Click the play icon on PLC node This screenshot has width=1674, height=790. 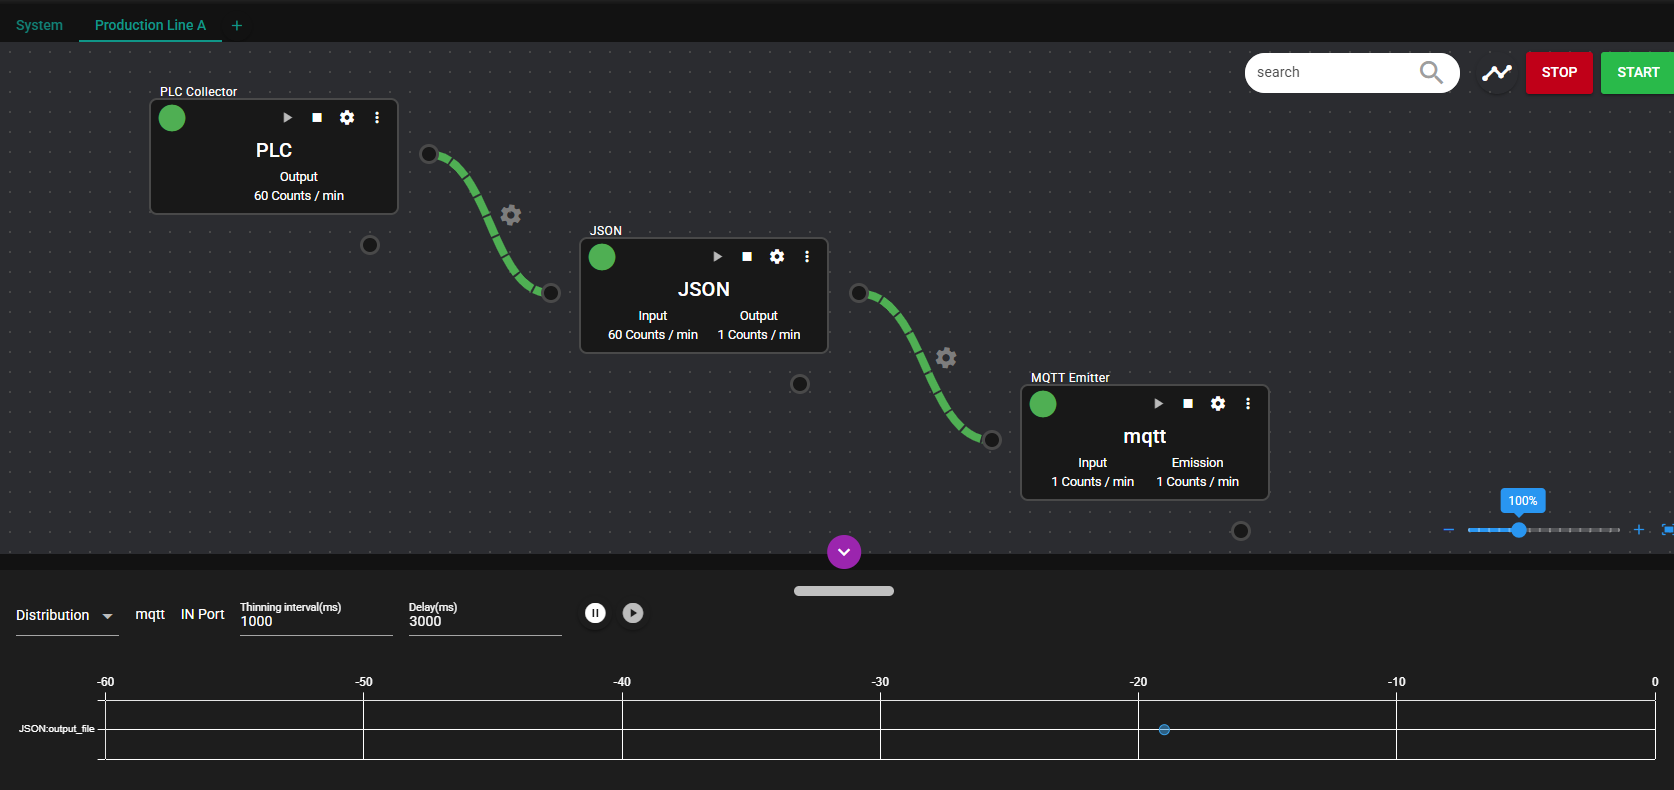[287, 118]
